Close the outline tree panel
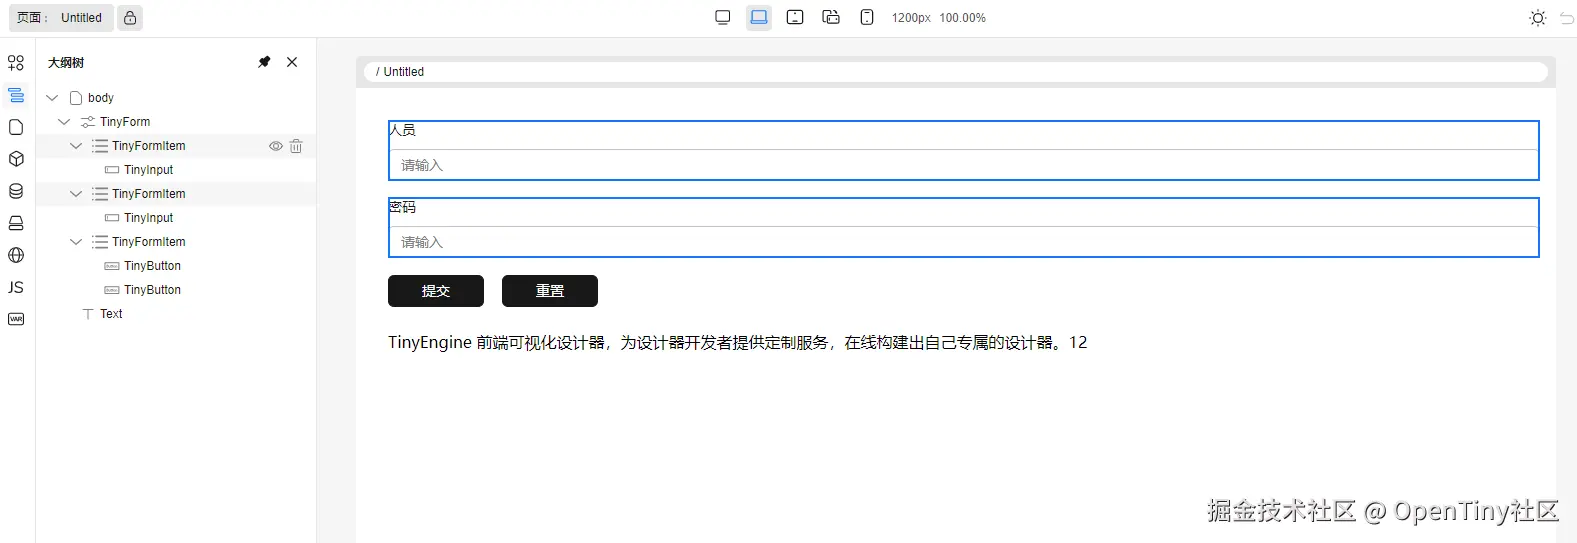 (292, 62)
